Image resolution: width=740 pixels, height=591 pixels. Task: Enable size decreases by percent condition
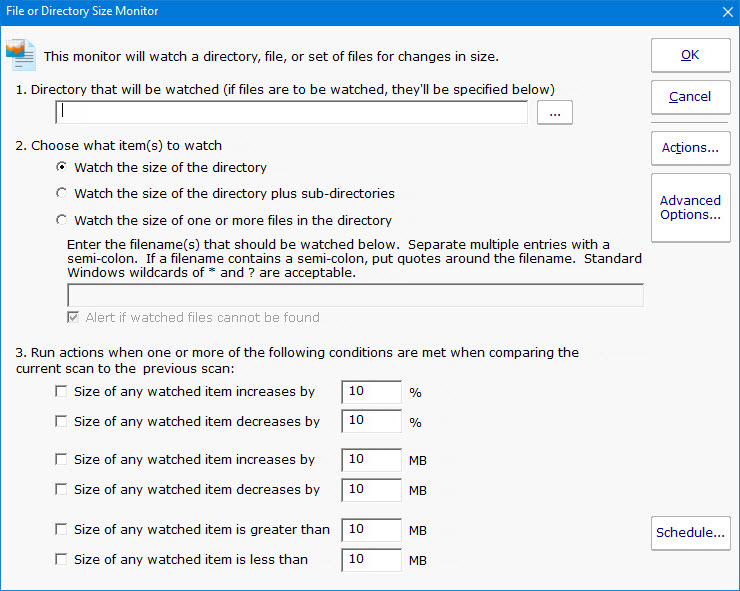click(61, 422)
